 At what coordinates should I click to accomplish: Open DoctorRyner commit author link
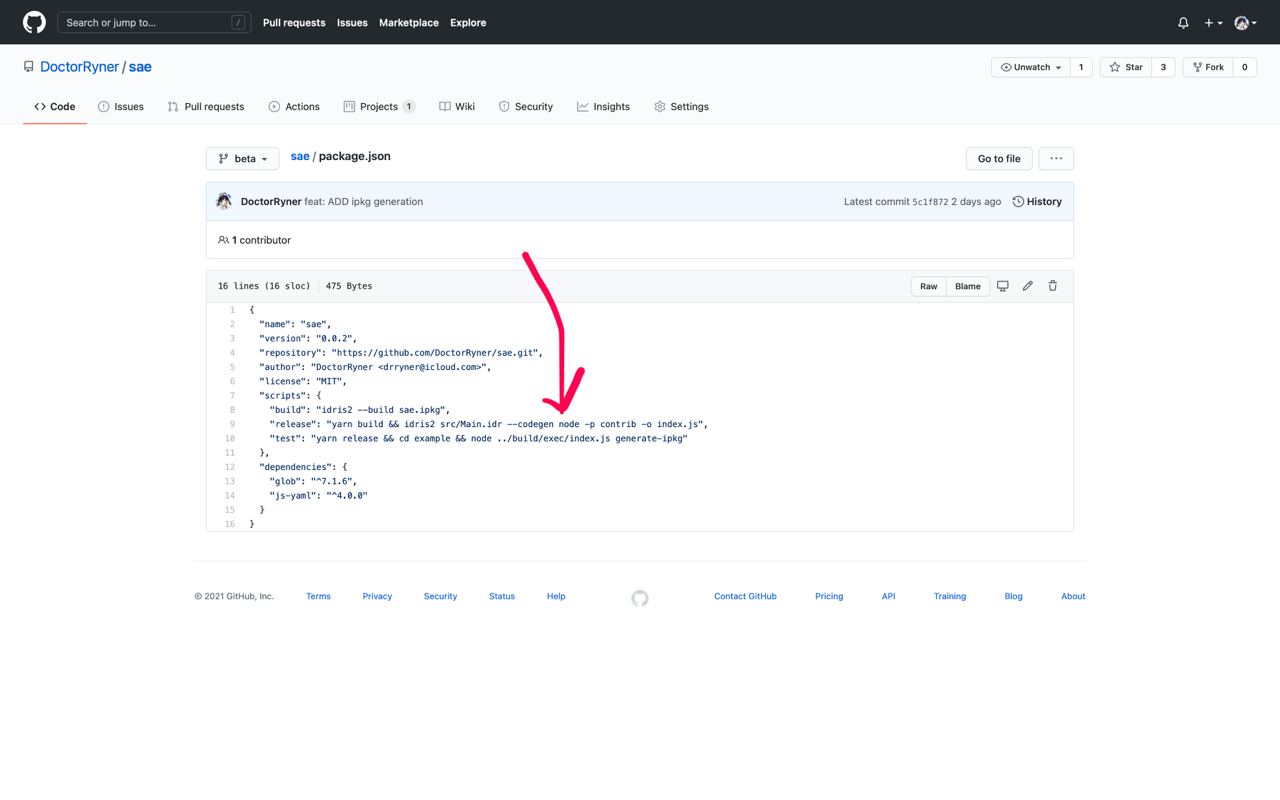pos(271,201)
